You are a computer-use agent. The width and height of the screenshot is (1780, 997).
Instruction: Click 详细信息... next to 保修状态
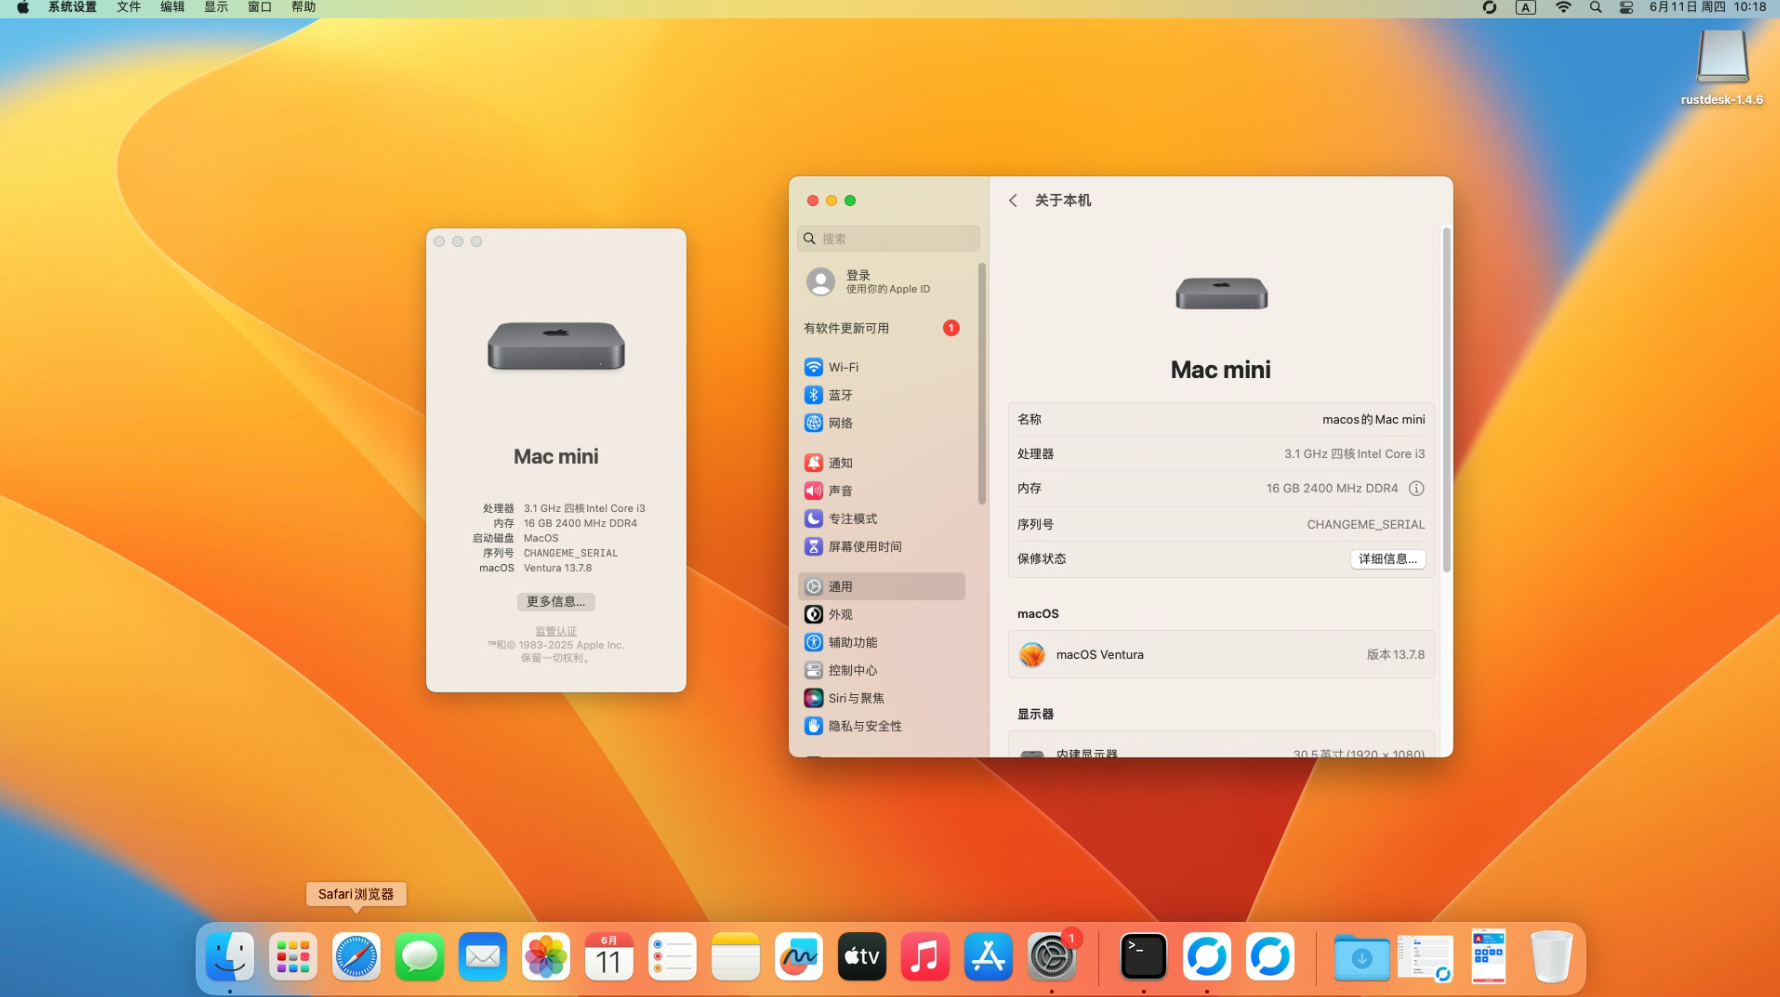pyautogui.click(x=1388, y=559)
